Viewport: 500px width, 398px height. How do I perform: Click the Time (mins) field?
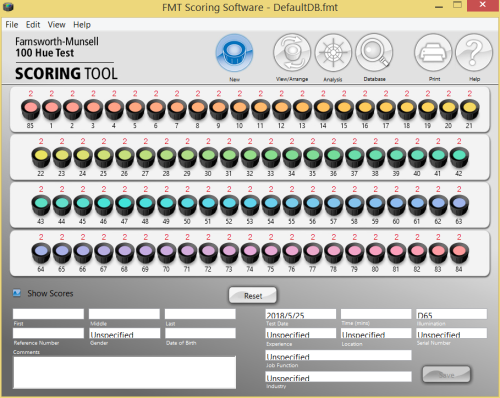(376, 314)
